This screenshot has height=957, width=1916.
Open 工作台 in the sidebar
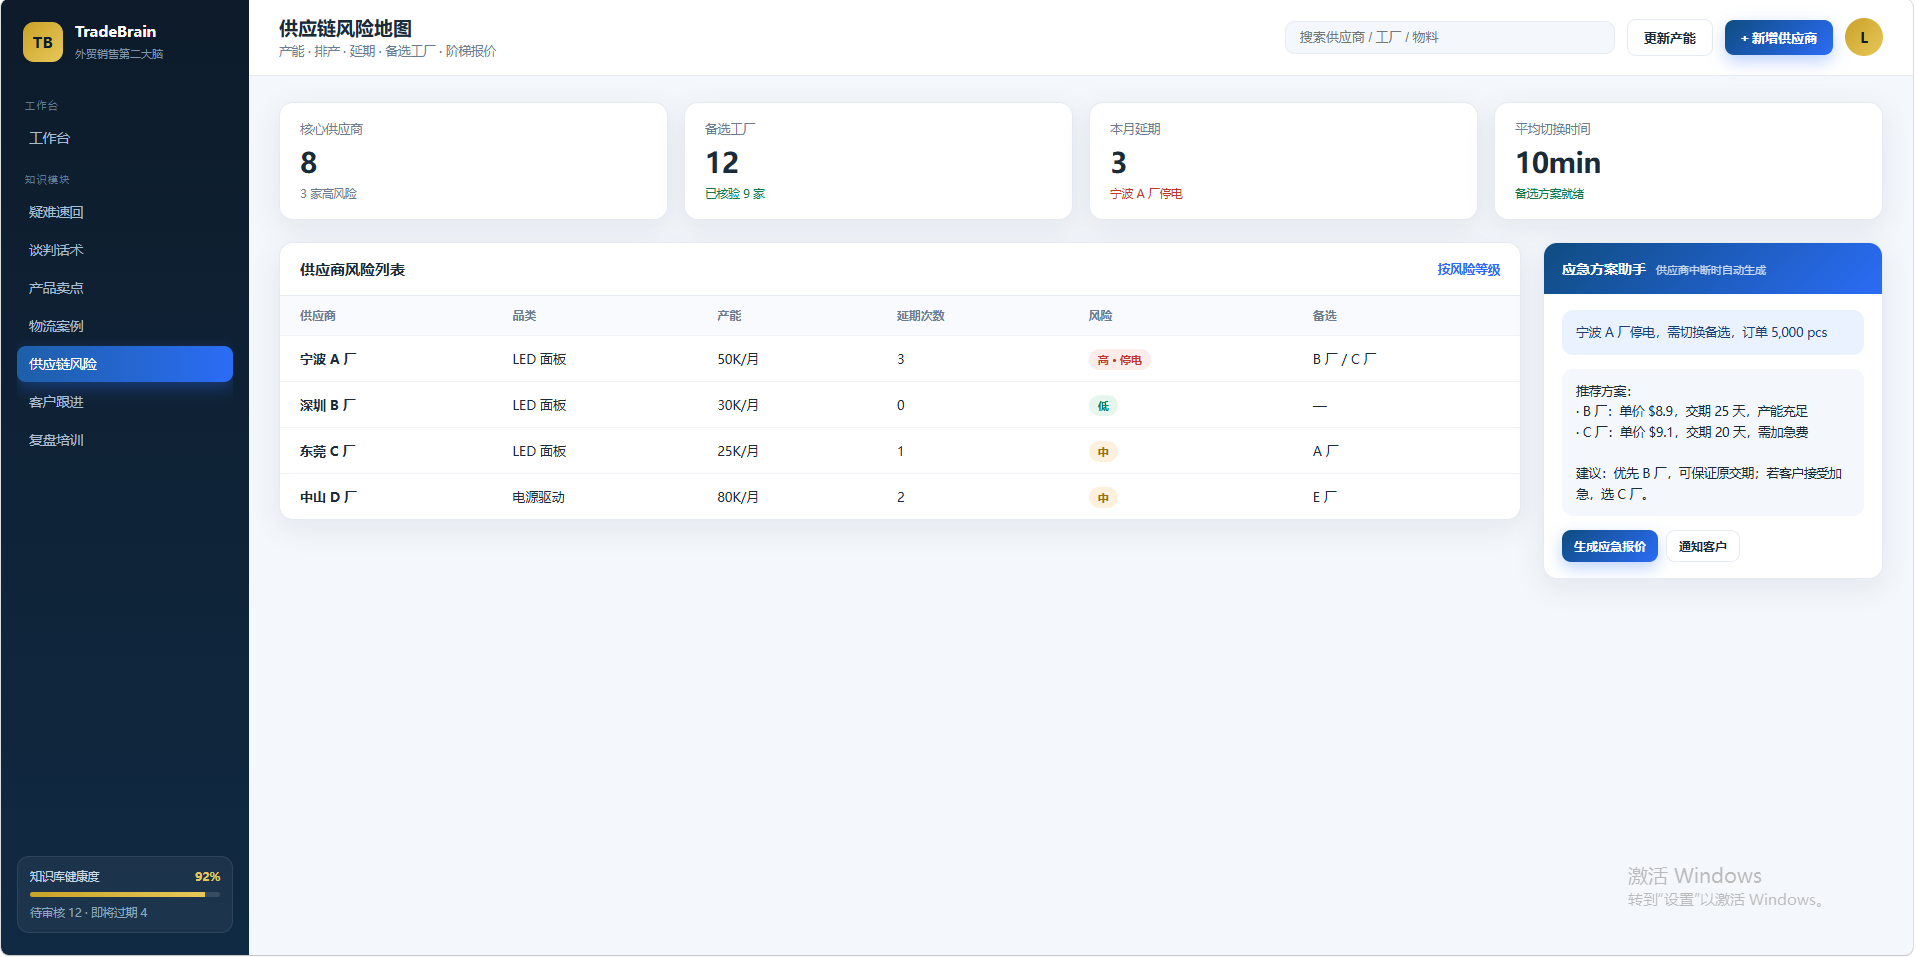(125, 138)
